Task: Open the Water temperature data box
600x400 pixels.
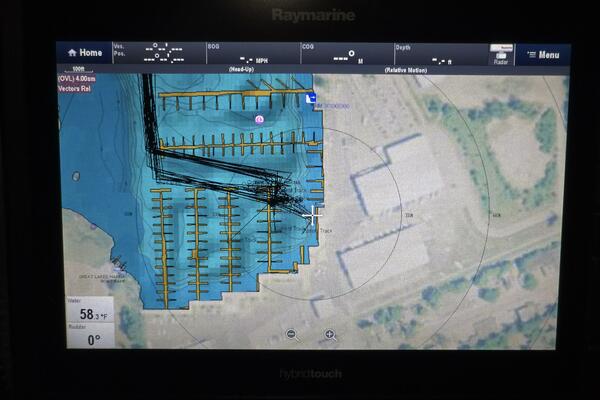Action: click(90, 309)
